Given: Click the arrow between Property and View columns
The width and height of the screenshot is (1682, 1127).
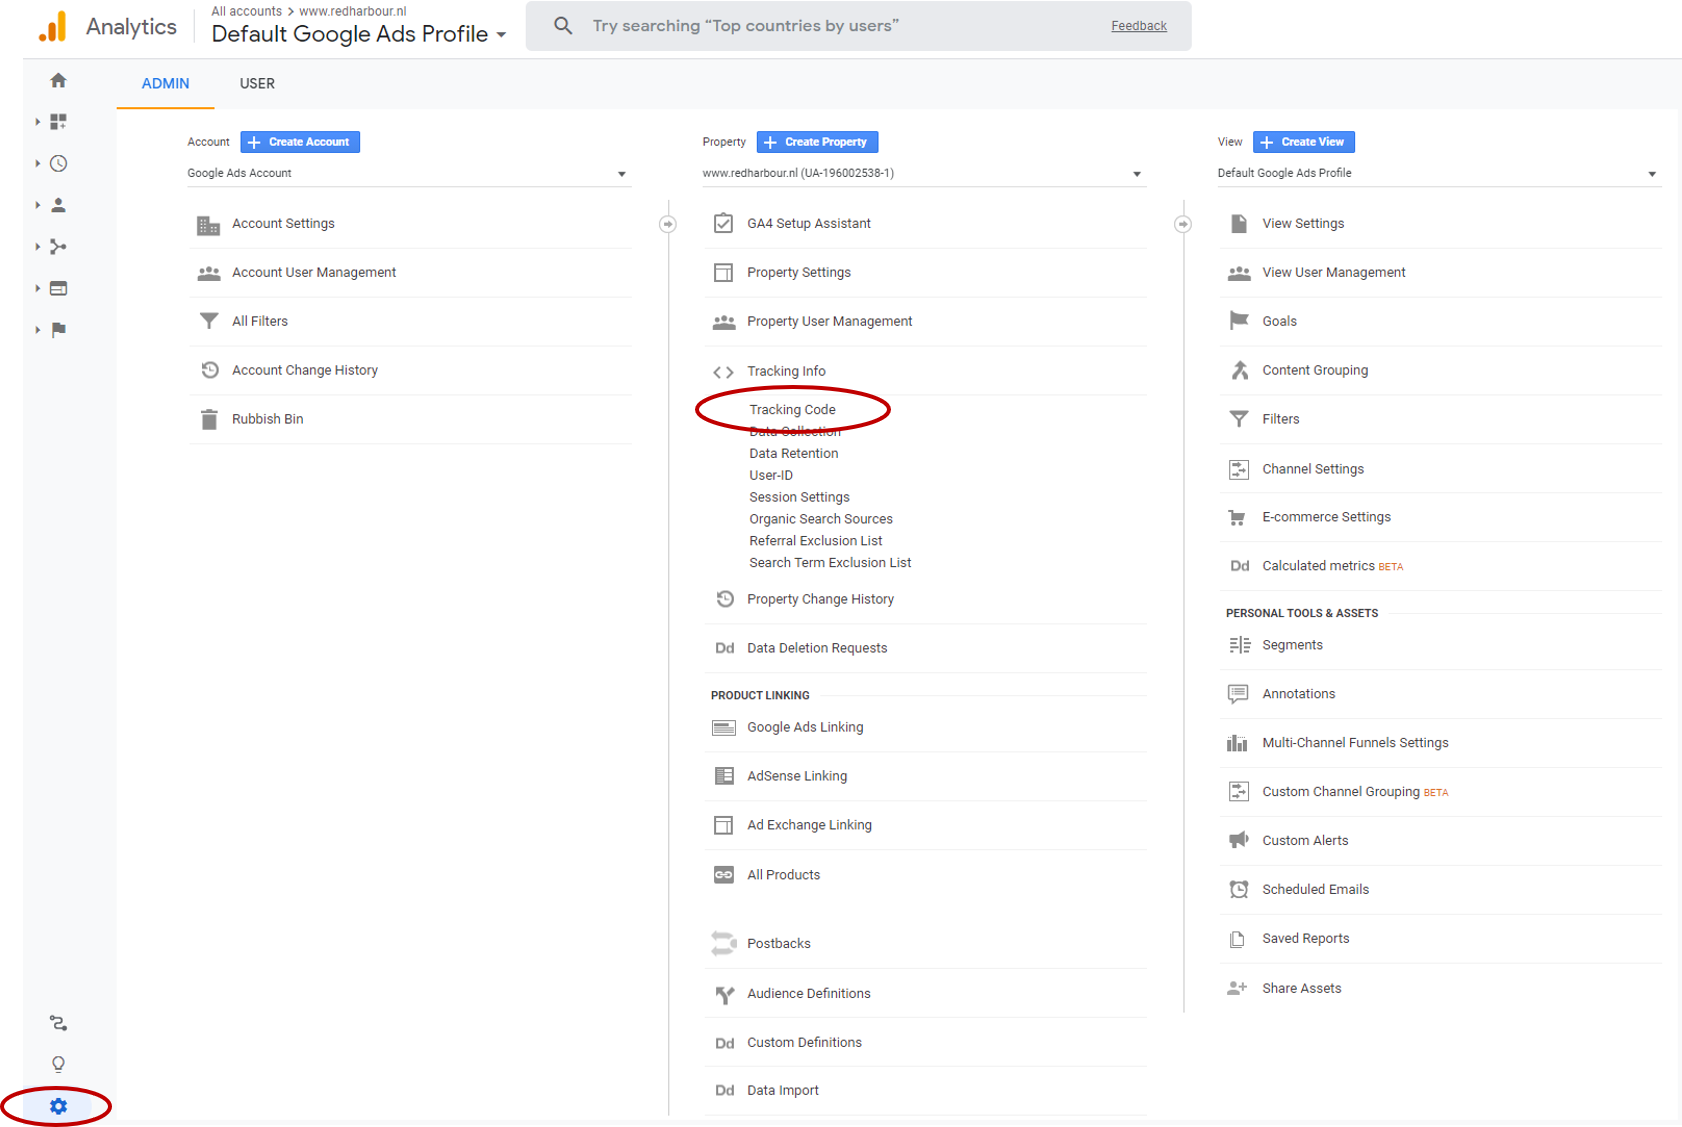Looking at the screenshot, I should click(x=1183, y=224).
